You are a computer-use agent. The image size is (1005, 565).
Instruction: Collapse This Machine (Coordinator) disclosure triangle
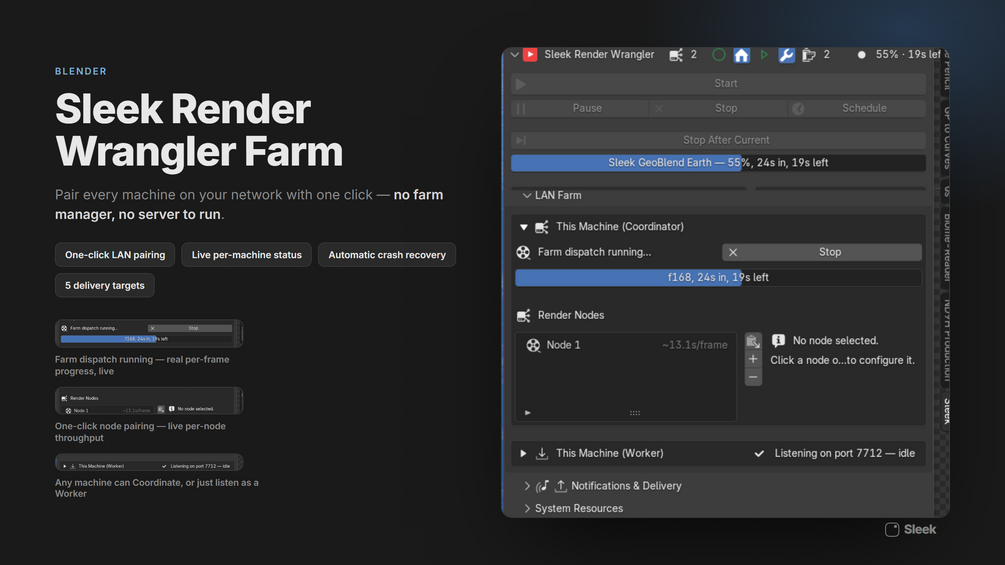(x=524, y=227)
